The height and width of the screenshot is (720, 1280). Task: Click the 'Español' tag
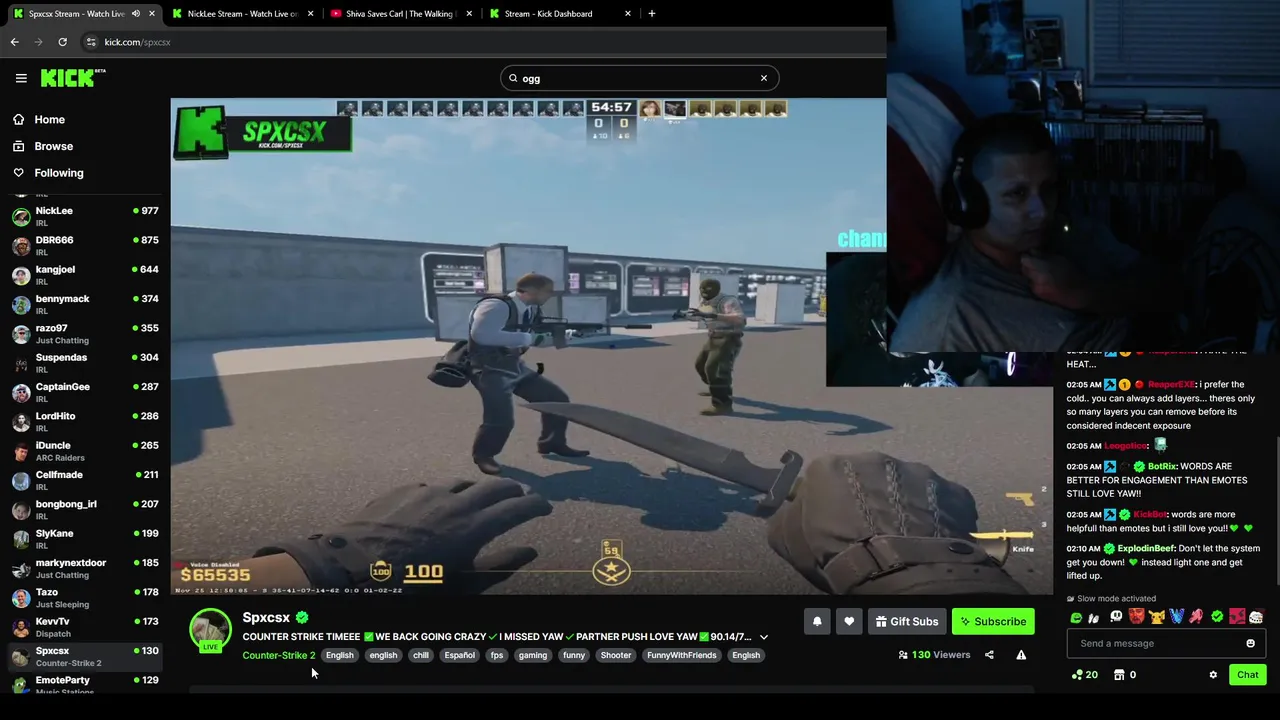point(459,655)
